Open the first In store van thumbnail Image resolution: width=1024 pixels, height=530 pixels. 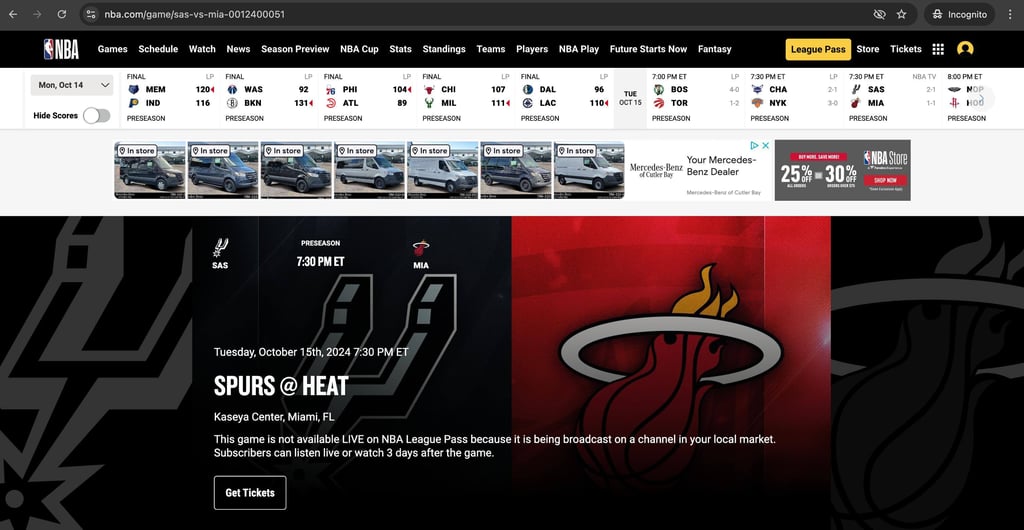(x=150, y=170)
